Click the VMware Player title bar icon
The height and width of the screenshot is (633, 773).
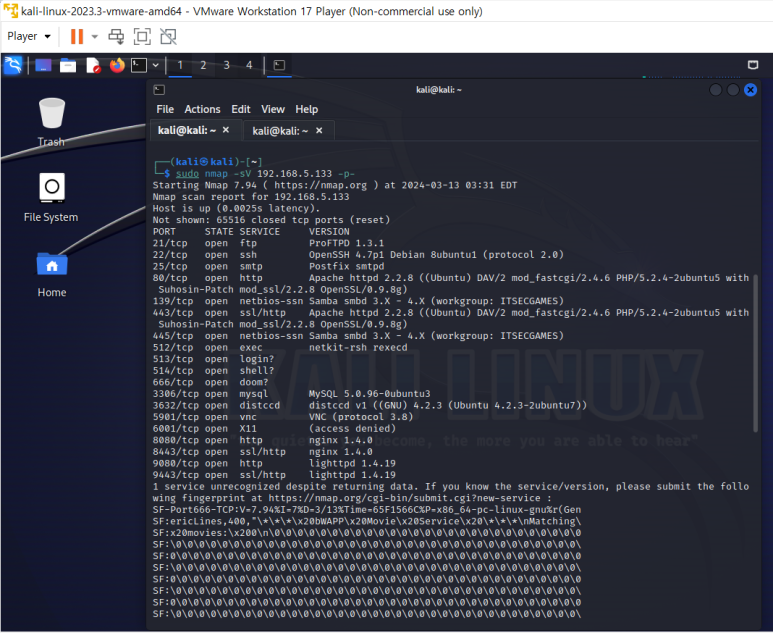coord(10,10)
